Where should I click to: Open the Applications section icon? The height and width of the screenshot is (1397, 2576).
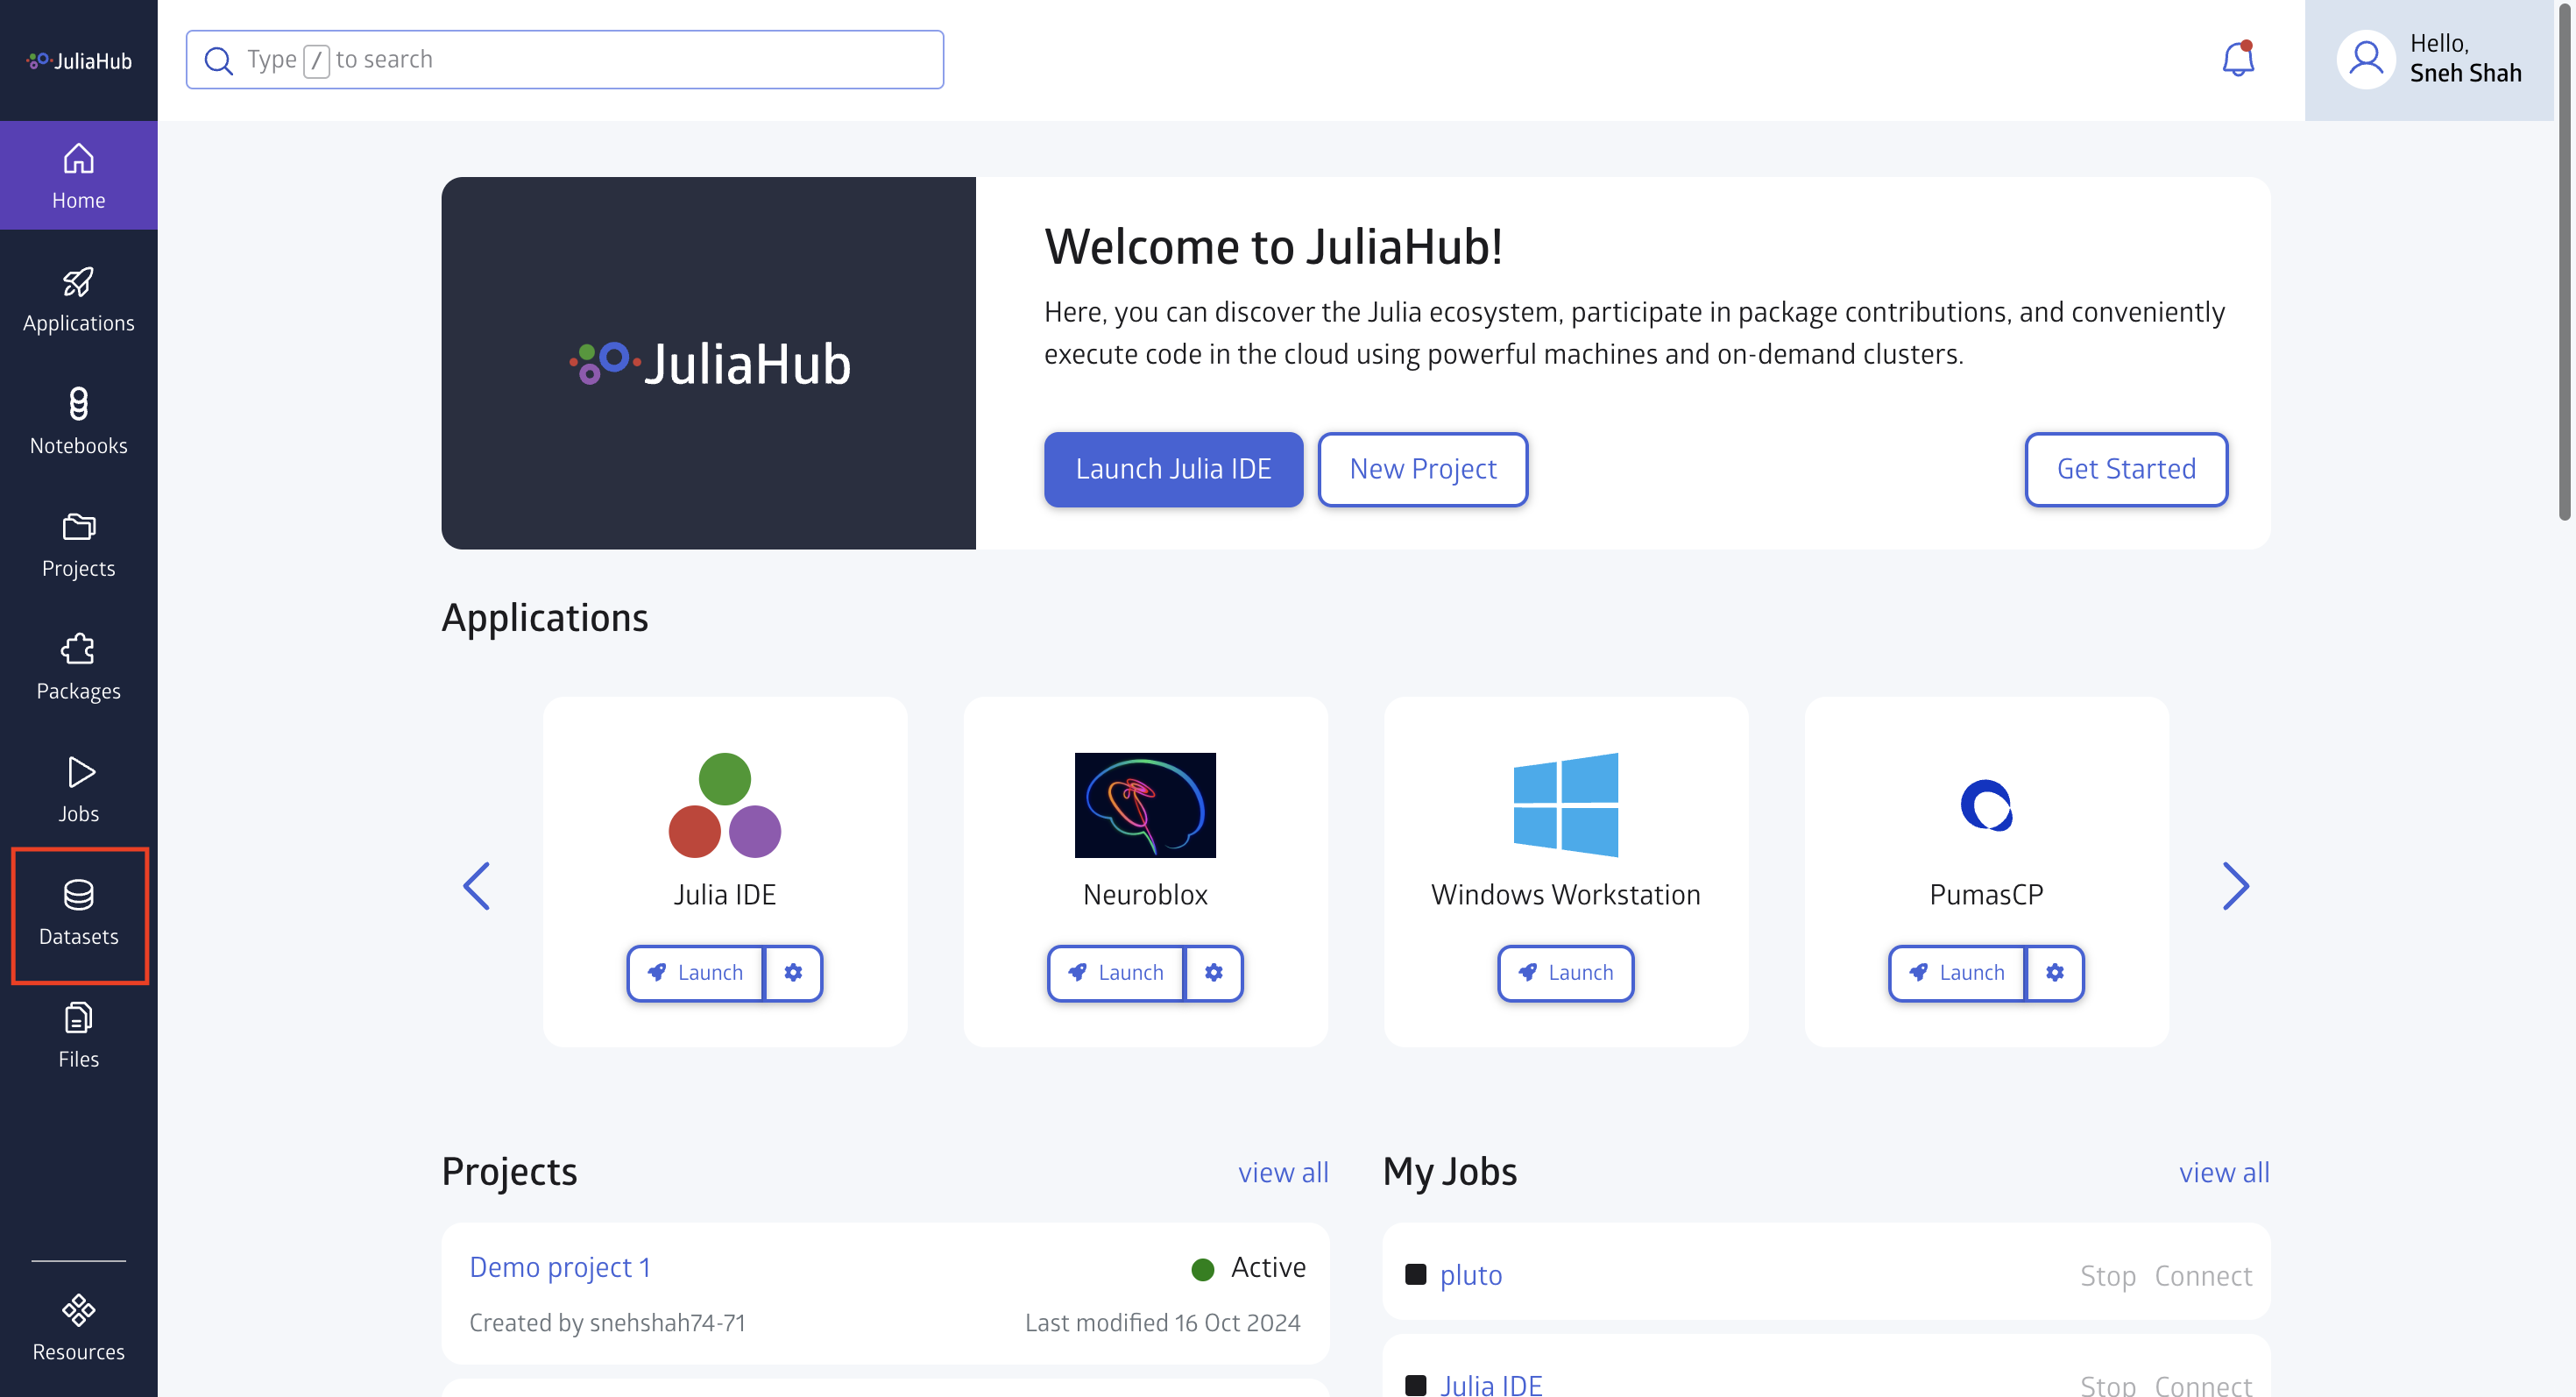point(77,280)
